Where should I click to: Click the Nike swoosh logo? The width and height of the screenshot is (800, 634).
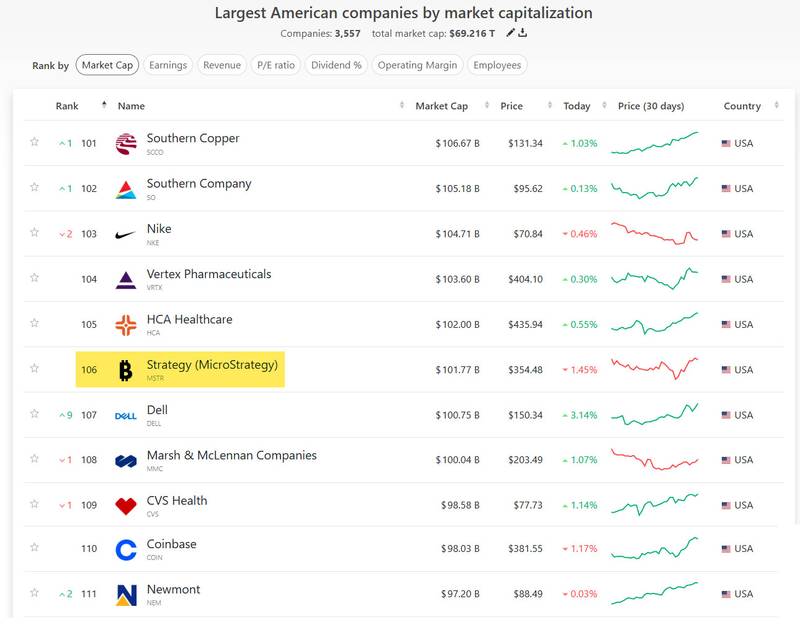pos(126,235)
